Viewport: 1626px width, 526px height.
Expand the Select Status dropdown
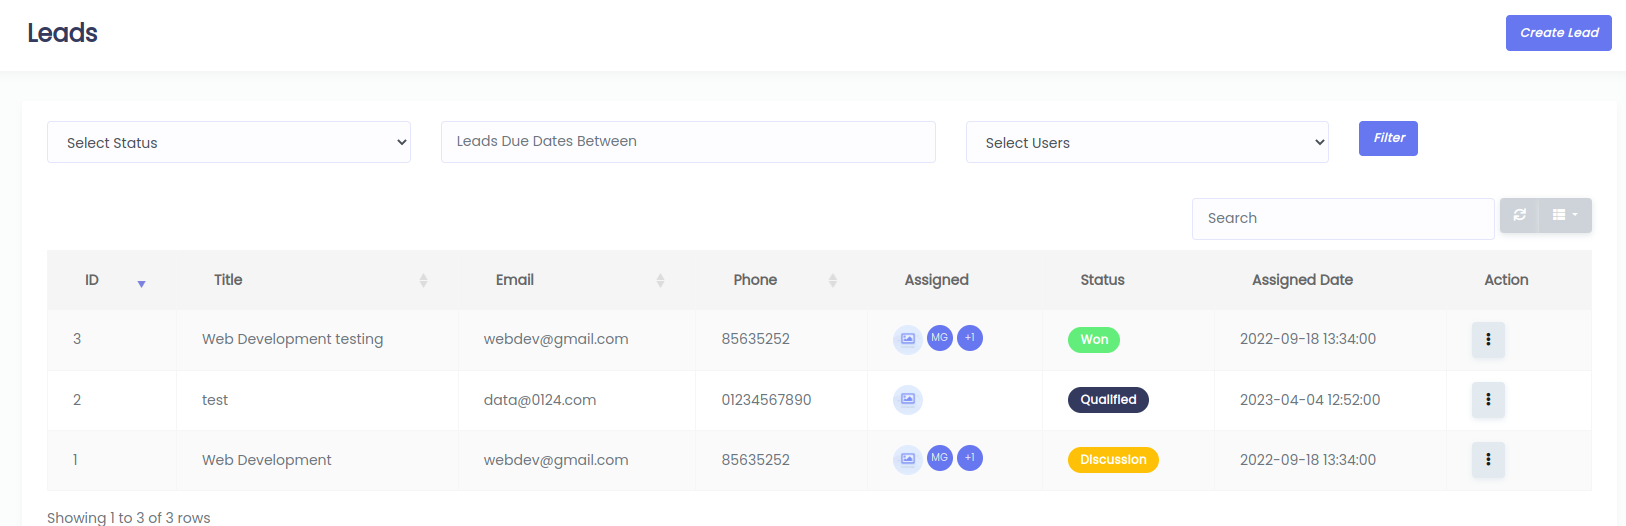coord(228,143)
